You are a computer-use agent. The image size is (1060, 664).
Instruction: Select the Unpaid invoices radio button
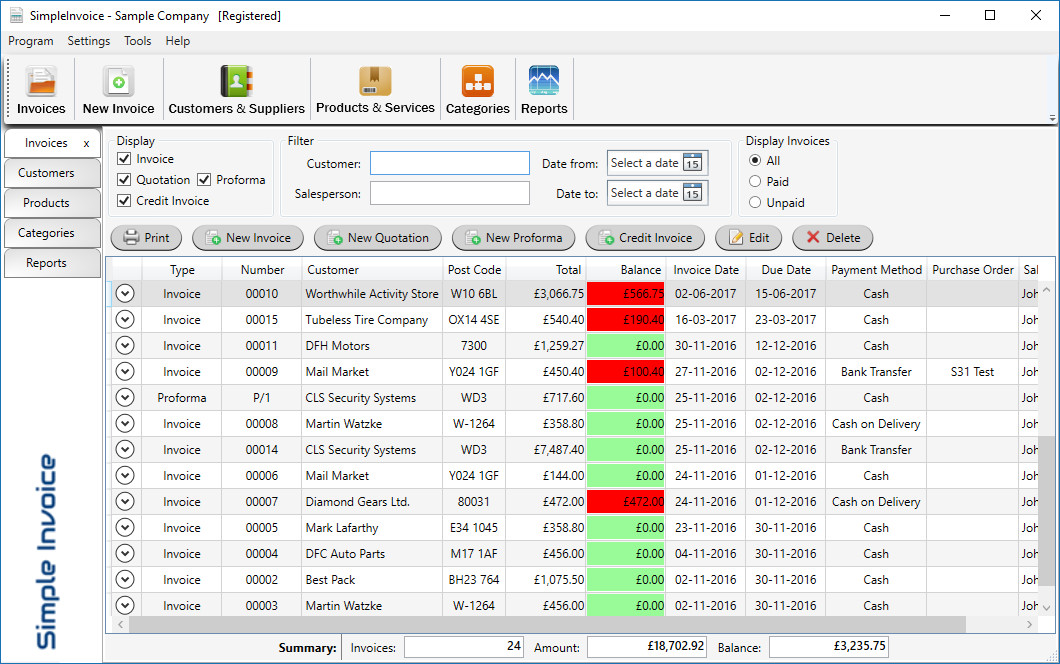[x=755, y=202]
